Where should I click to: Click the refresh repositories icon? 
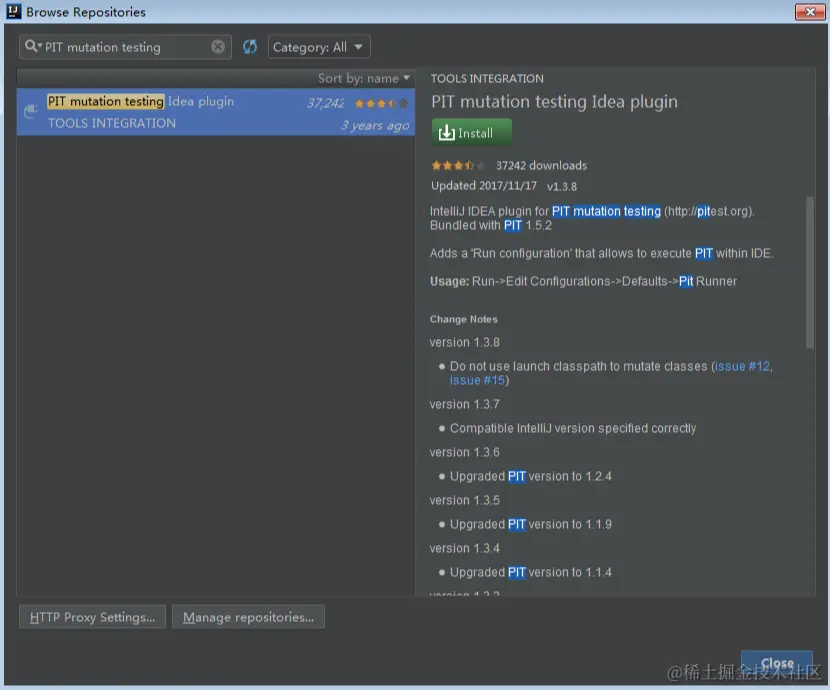coord(250,47)
